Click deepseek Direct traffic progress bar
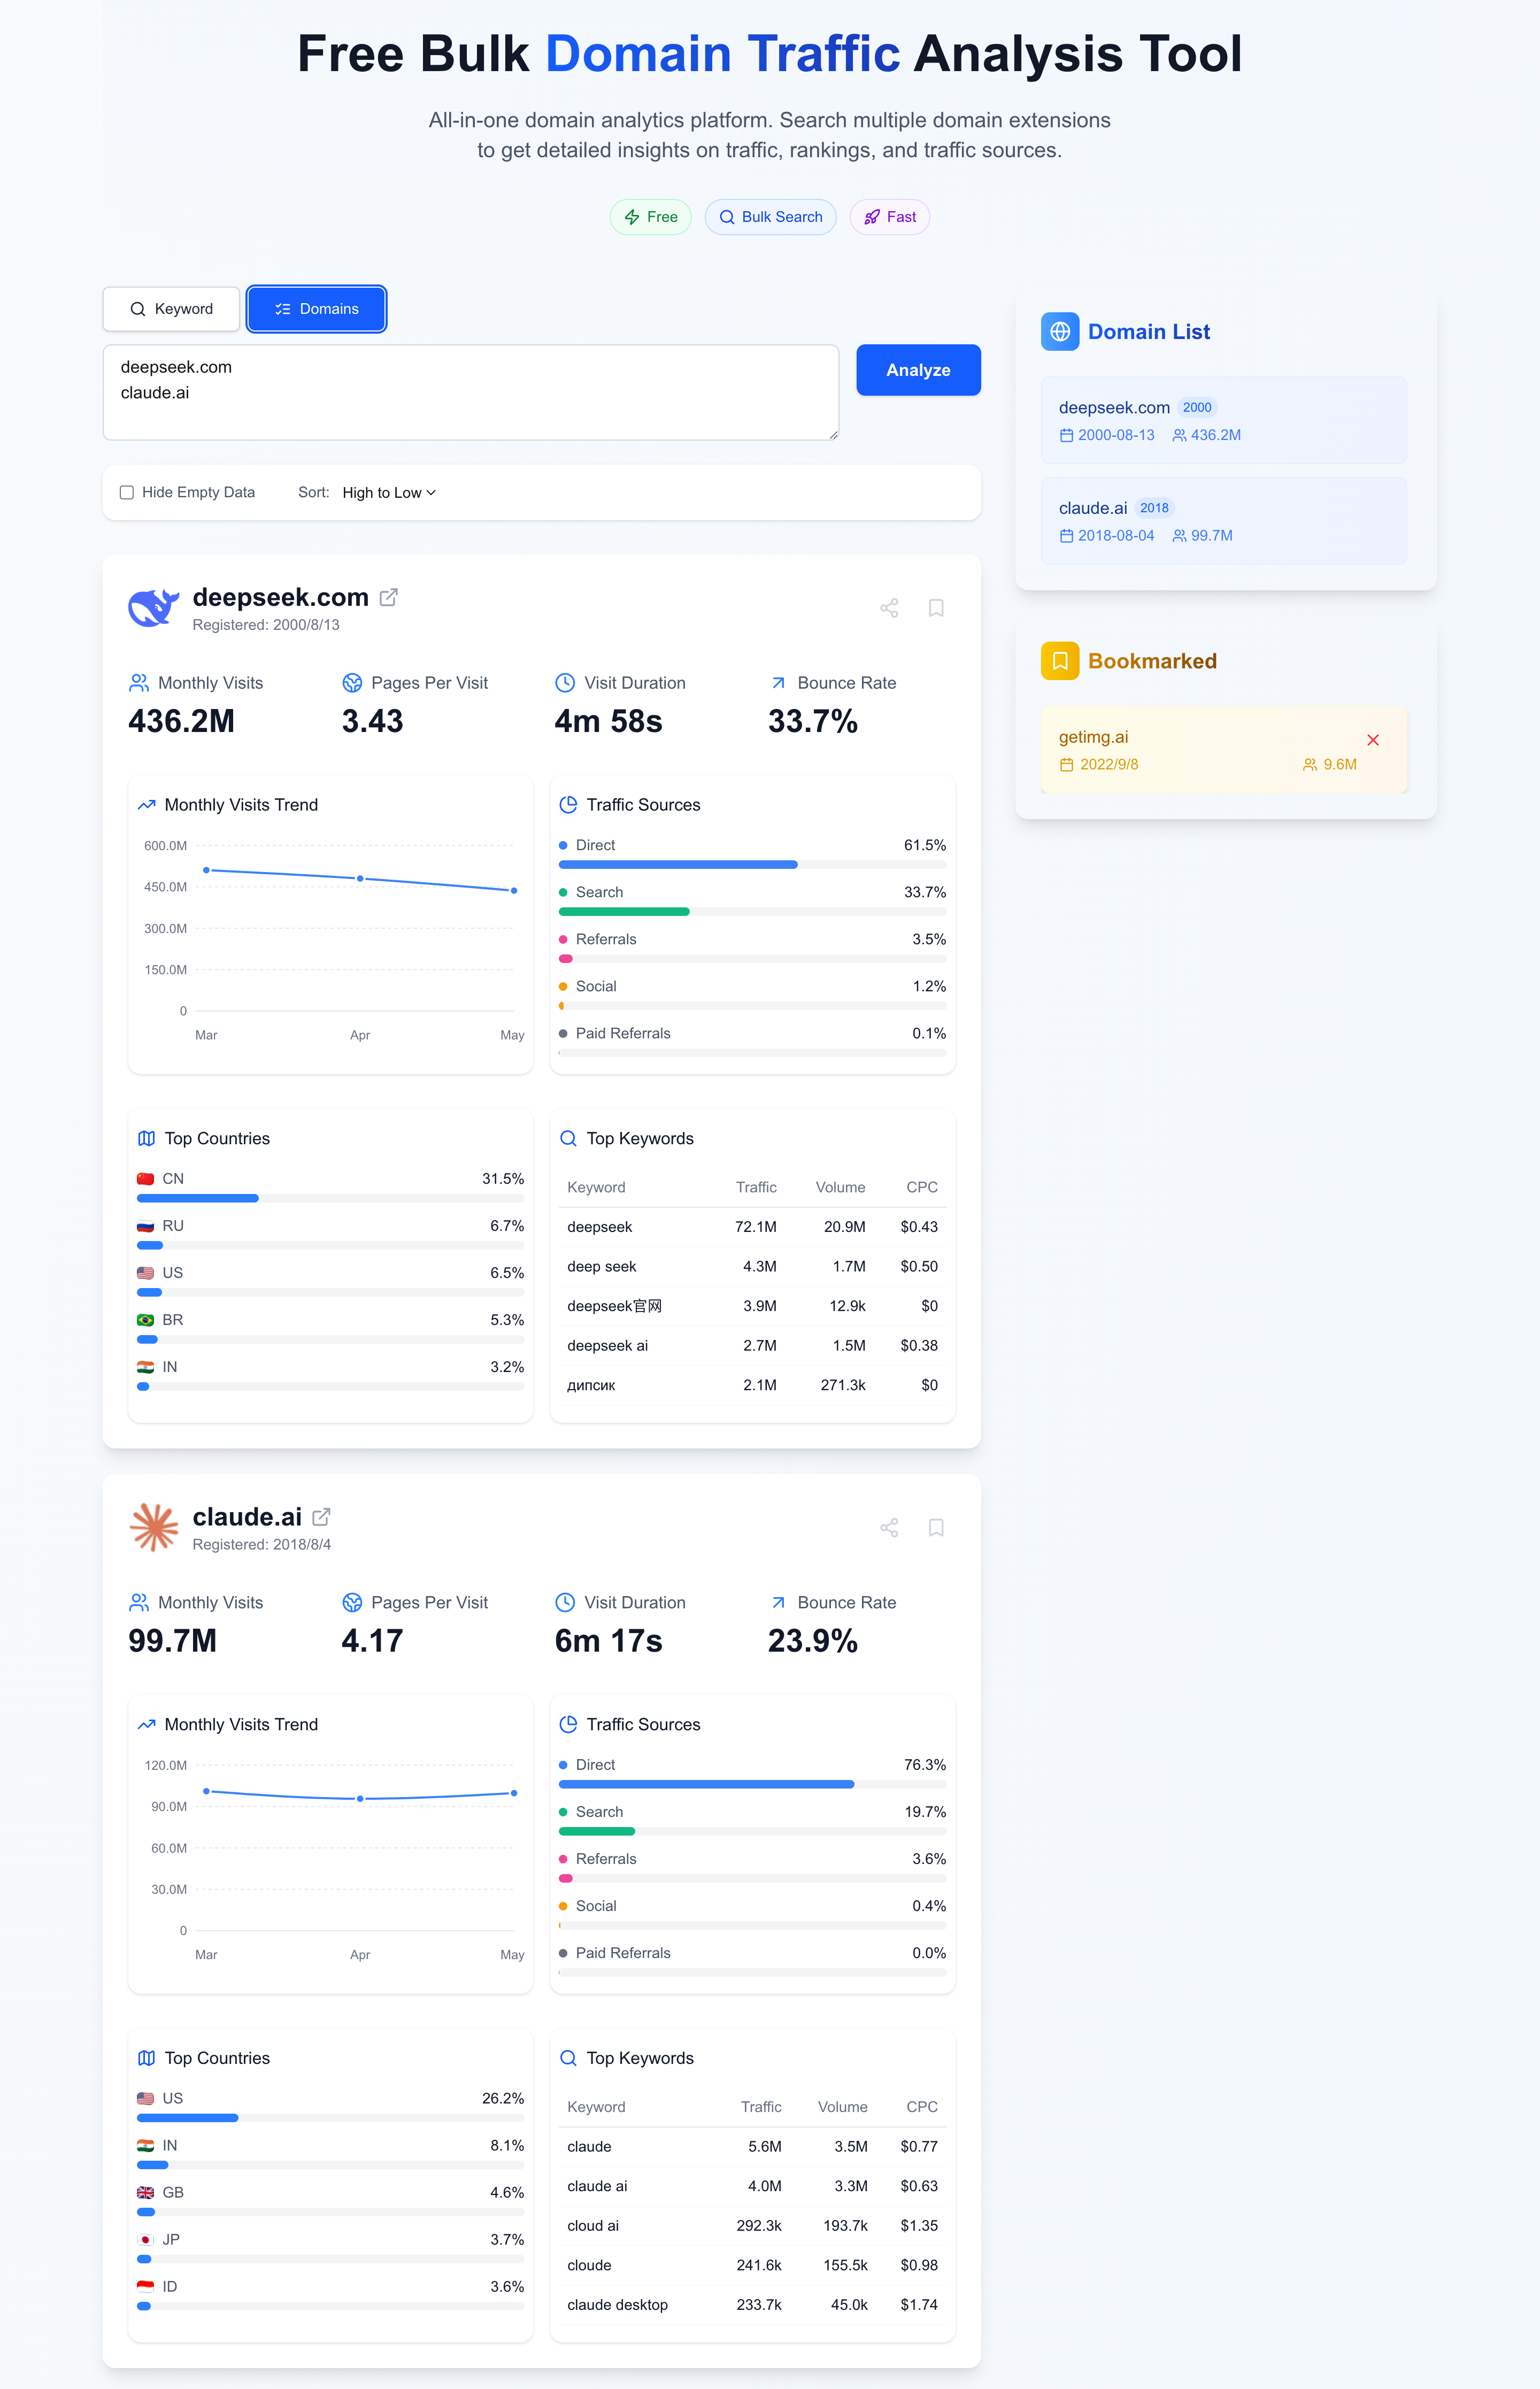 (x=752, y=864)
